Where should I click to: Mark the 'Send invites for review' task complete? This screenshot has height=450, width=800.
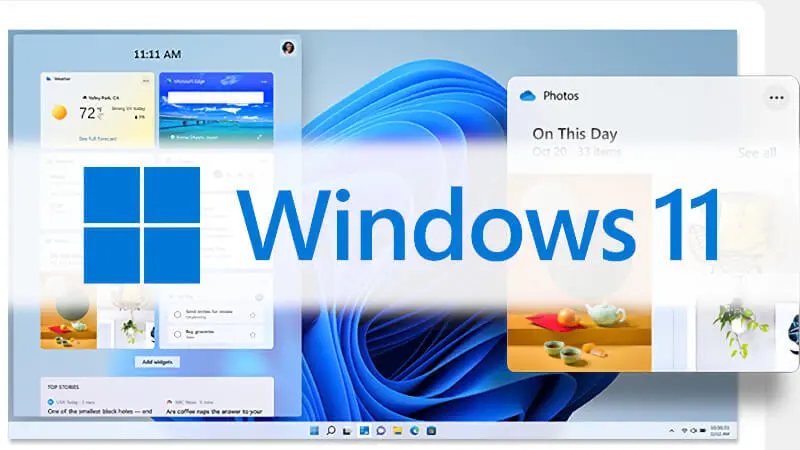178,314
